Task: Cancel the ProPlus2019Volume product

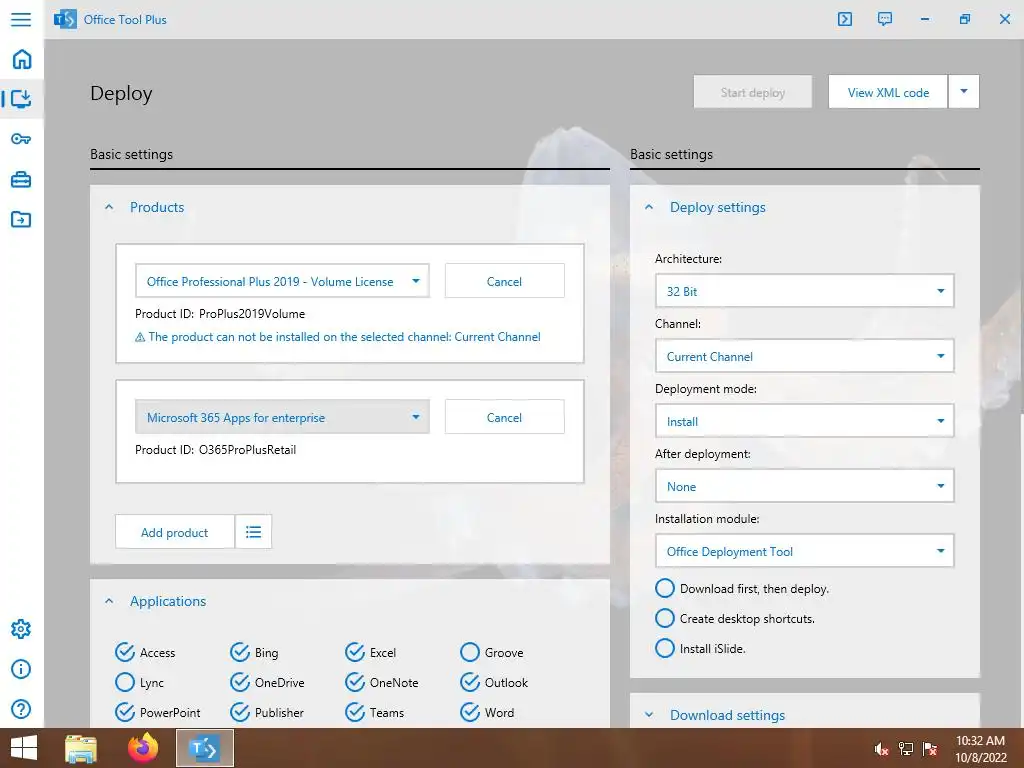Action: [x=504, y=281]
